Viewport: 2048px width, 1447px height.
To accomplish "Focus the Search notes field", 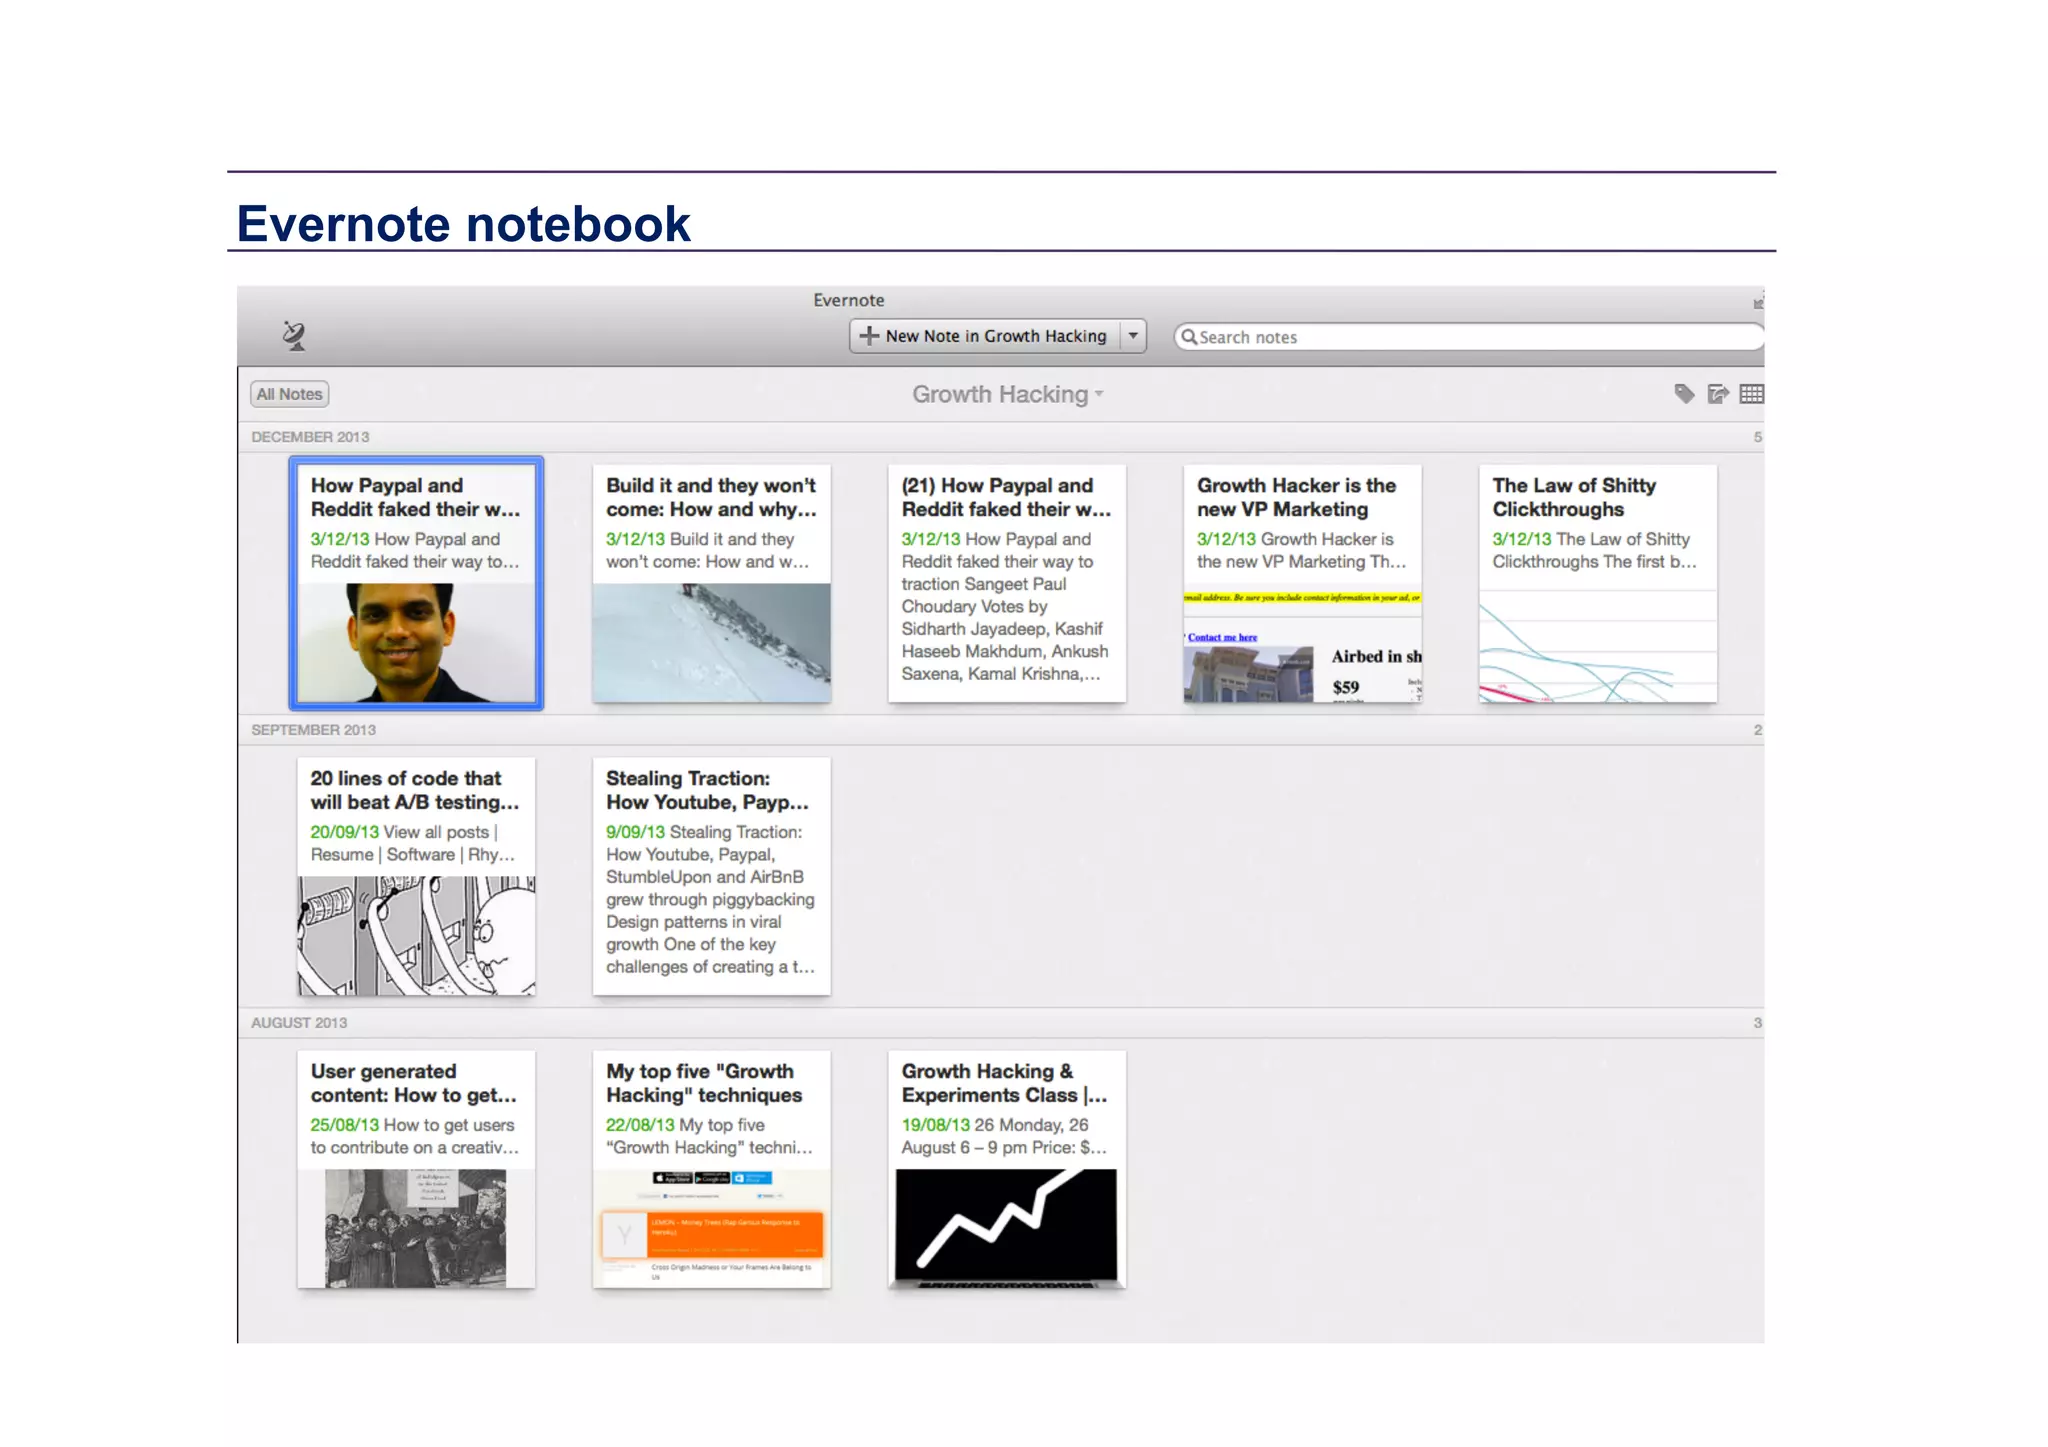I will click(x=1469, y=337).
